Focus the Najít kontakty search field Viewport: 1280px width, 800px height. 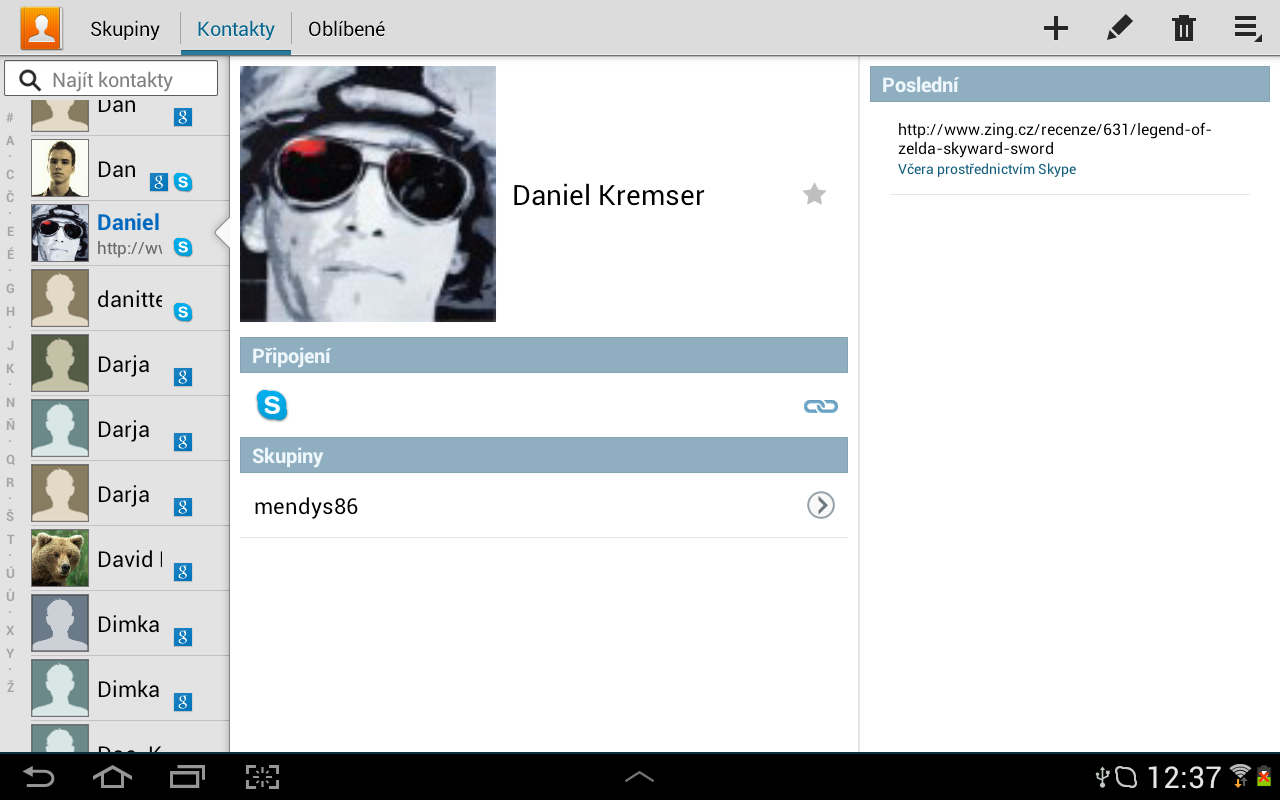point(111,79)
